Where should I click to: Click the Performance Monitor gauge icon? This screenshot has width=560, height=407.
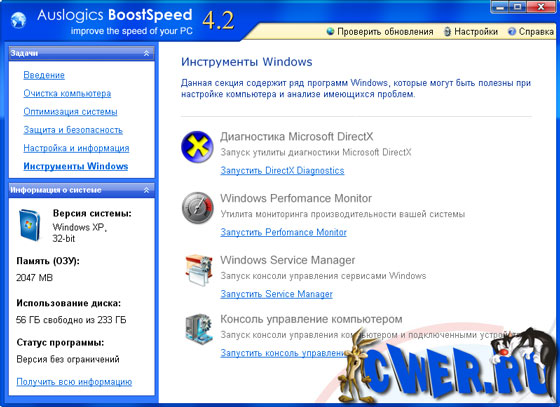point(197,208)
